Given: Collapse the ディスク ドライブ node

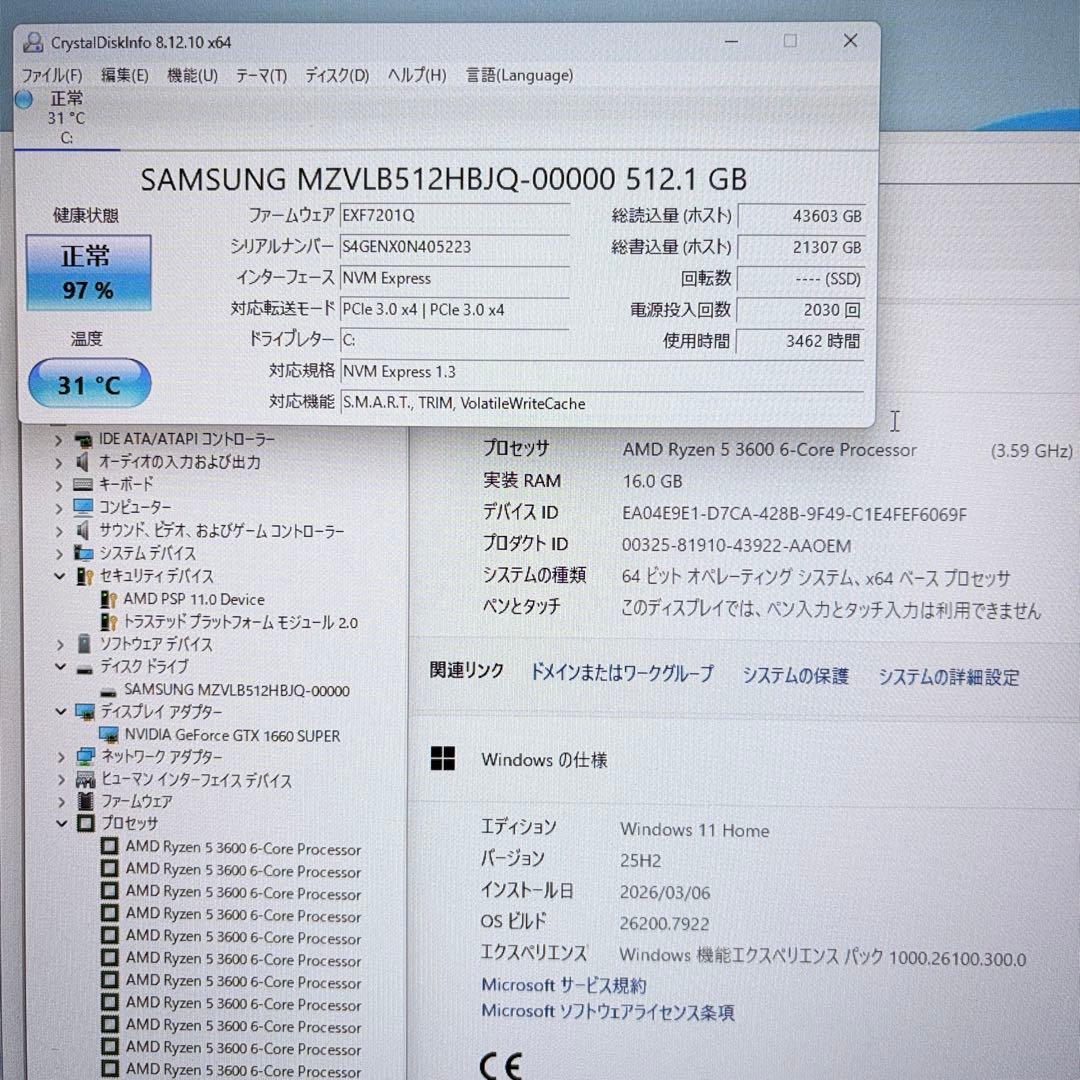Looking at the screenshot, I should point(61,667).
